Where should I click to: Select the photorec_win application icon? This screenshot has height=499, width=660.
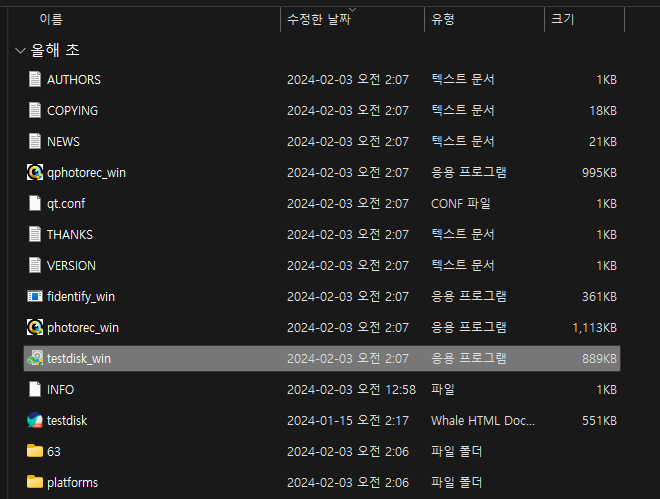35,327
